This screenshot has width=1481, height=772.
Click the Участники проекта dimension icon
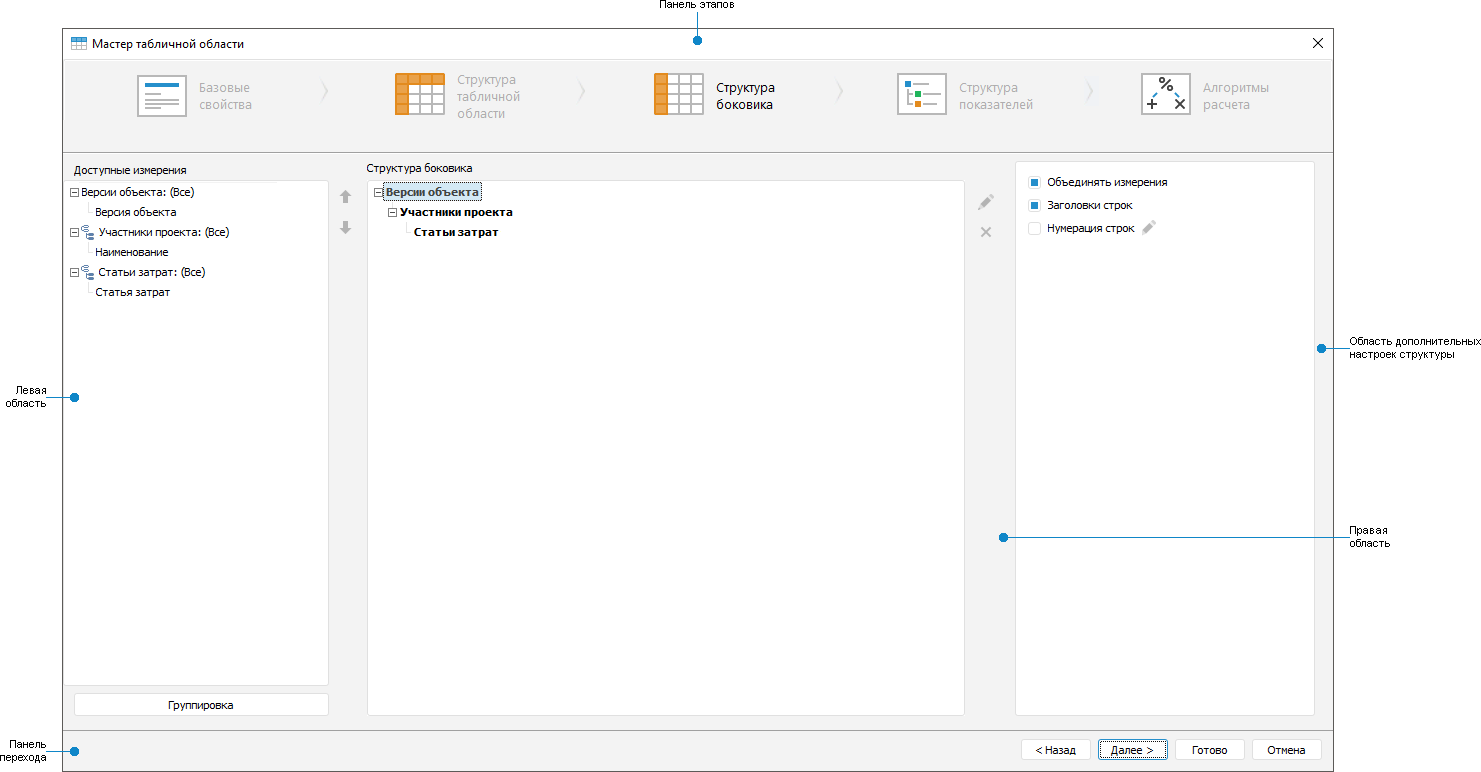pyautogui.click(x=88, y=232)
